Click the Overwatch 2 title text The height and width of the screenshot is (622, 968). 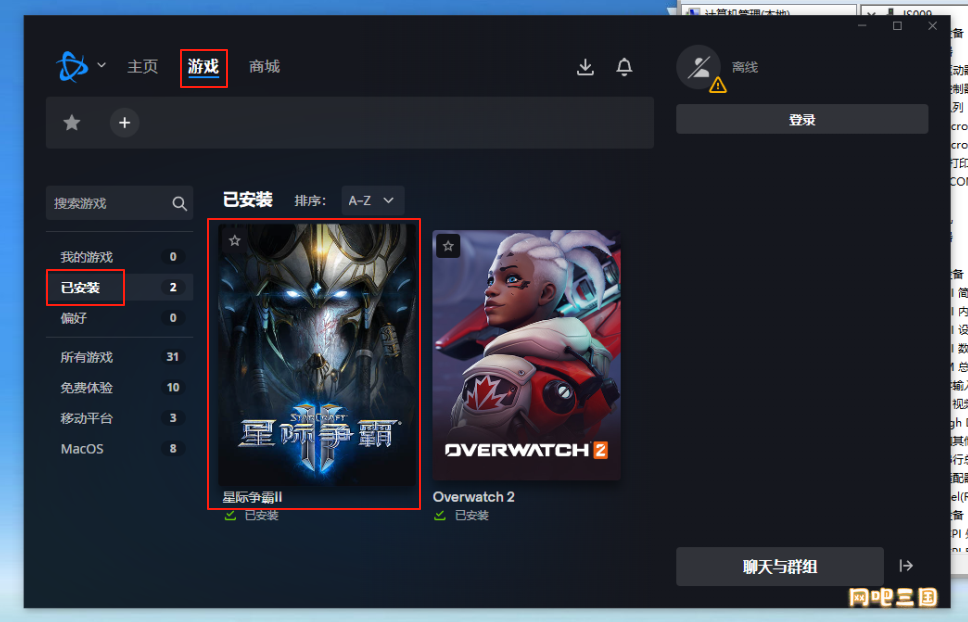coord(474,497)
